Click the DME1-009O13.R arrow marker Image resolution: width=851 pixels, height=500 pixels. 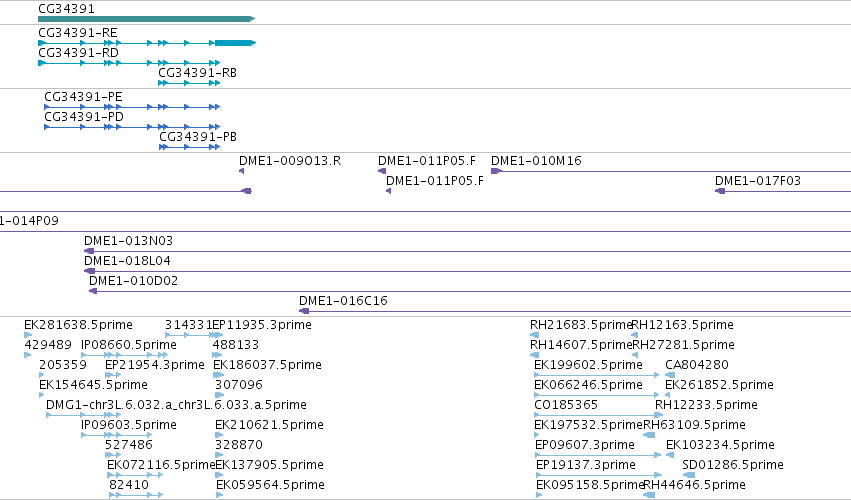coord(242,172)
